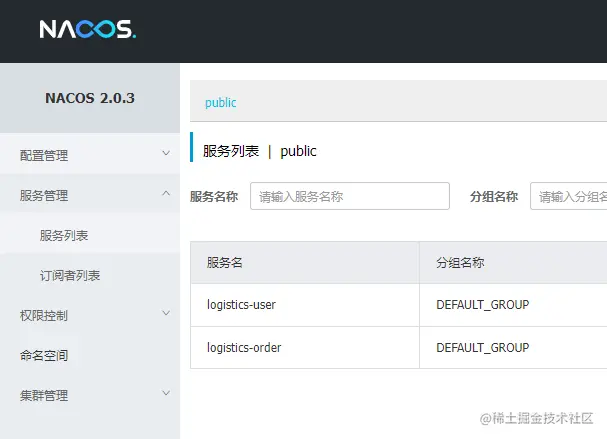This screenshot has height=439, width=607.
Task: Focus the 分组名称 search input
Action: 568,196
